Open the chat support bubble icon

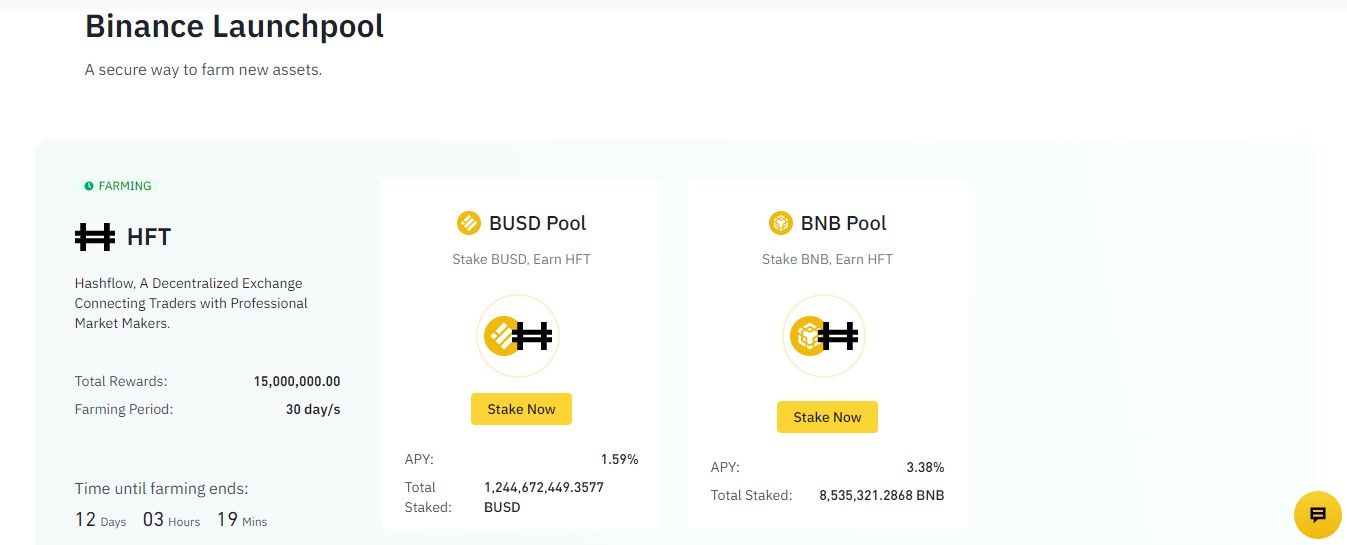click(x=1317, y=515)
